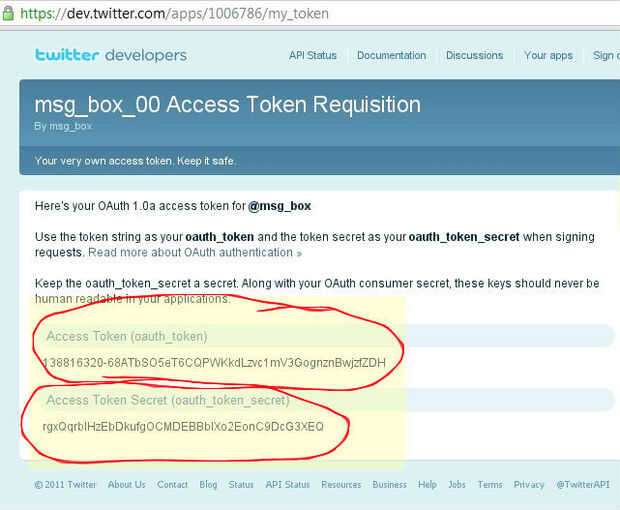Select the token secret string starting rgxQqrbl
Viewport: 620px width, 510px height.
[x=183, y=427]
